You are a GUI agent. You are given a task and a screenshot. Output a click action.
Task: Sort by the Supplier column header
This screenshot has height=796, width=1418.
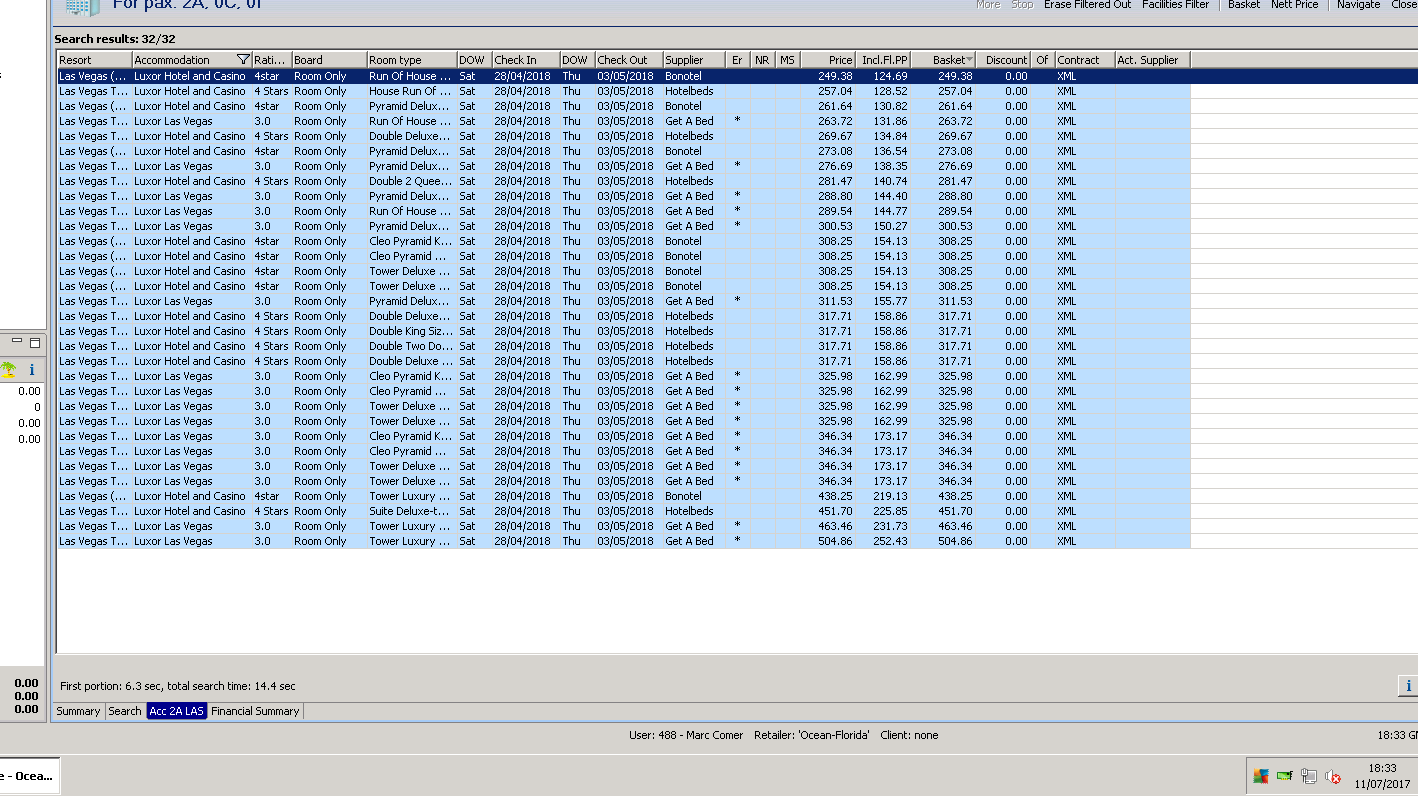click(x=695, y=60)
